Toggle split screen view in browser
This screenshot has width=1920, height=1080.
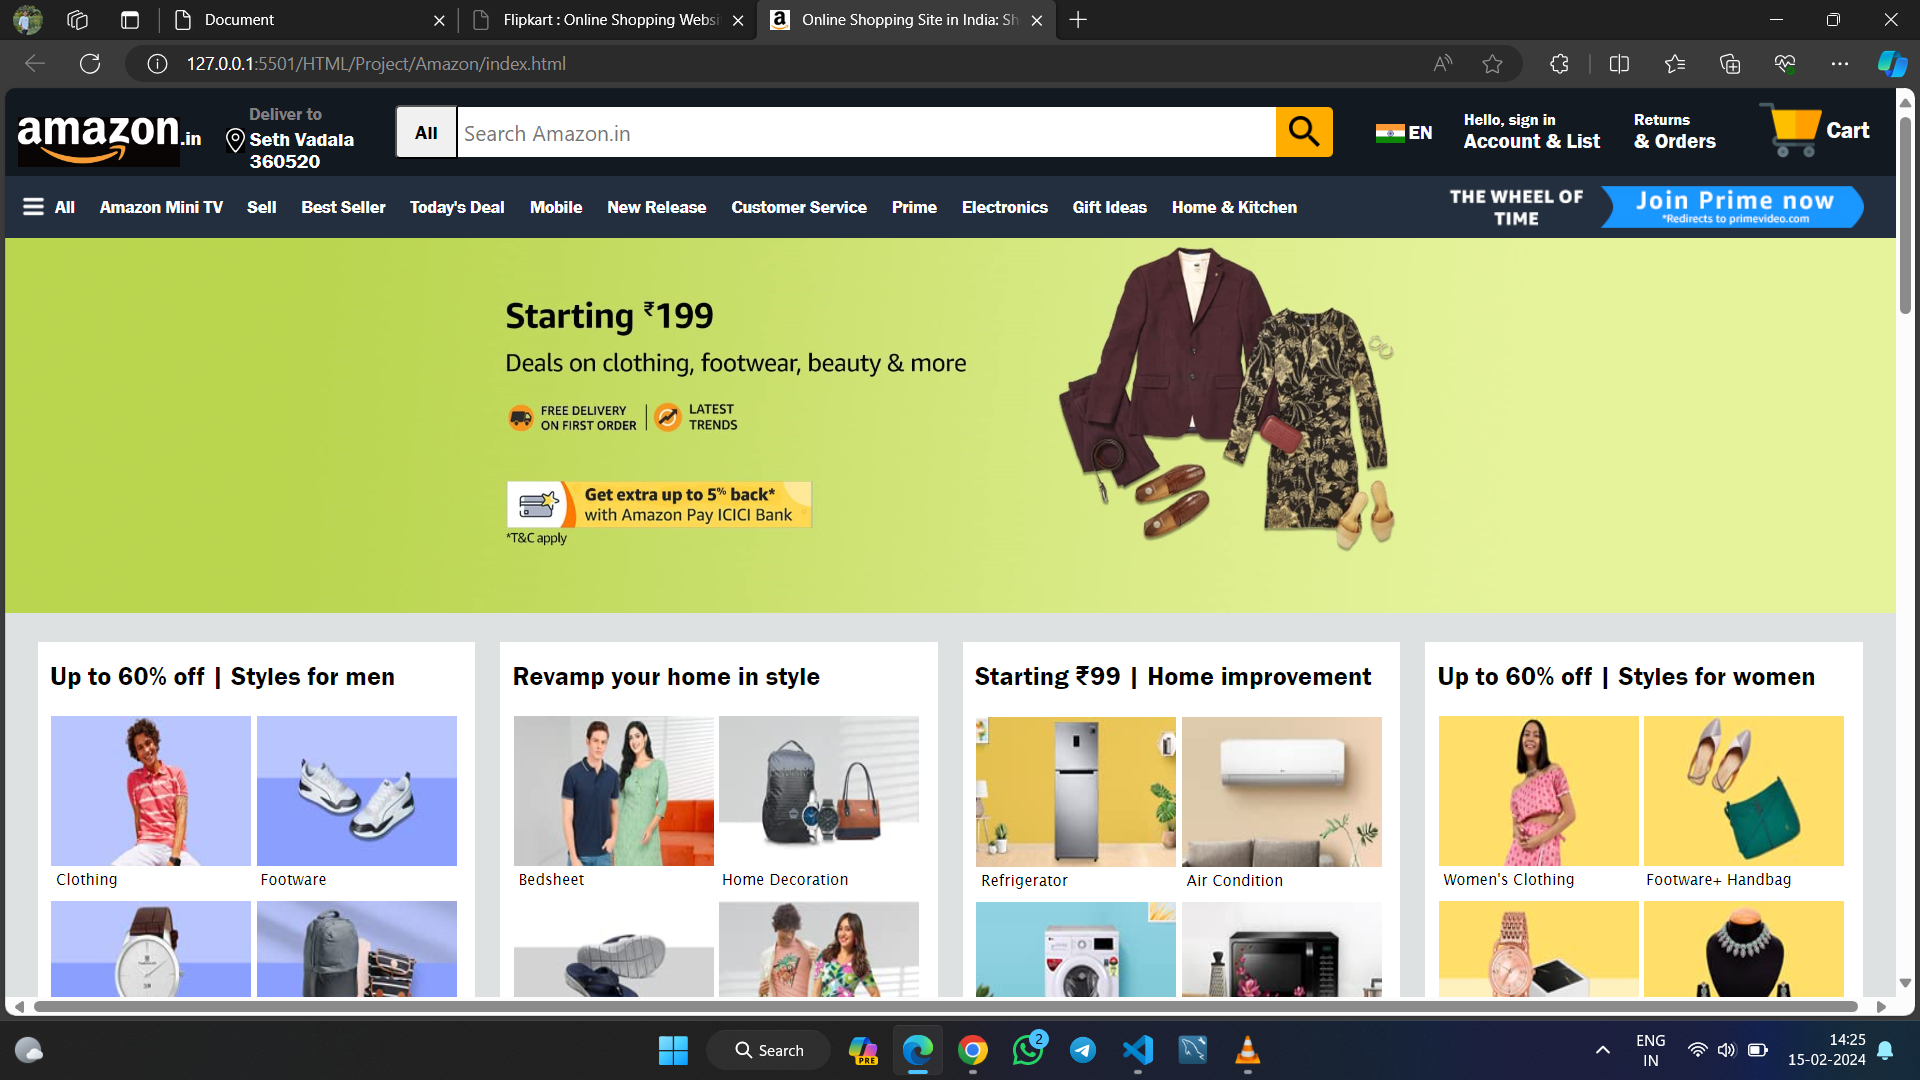pos(1619,64)
